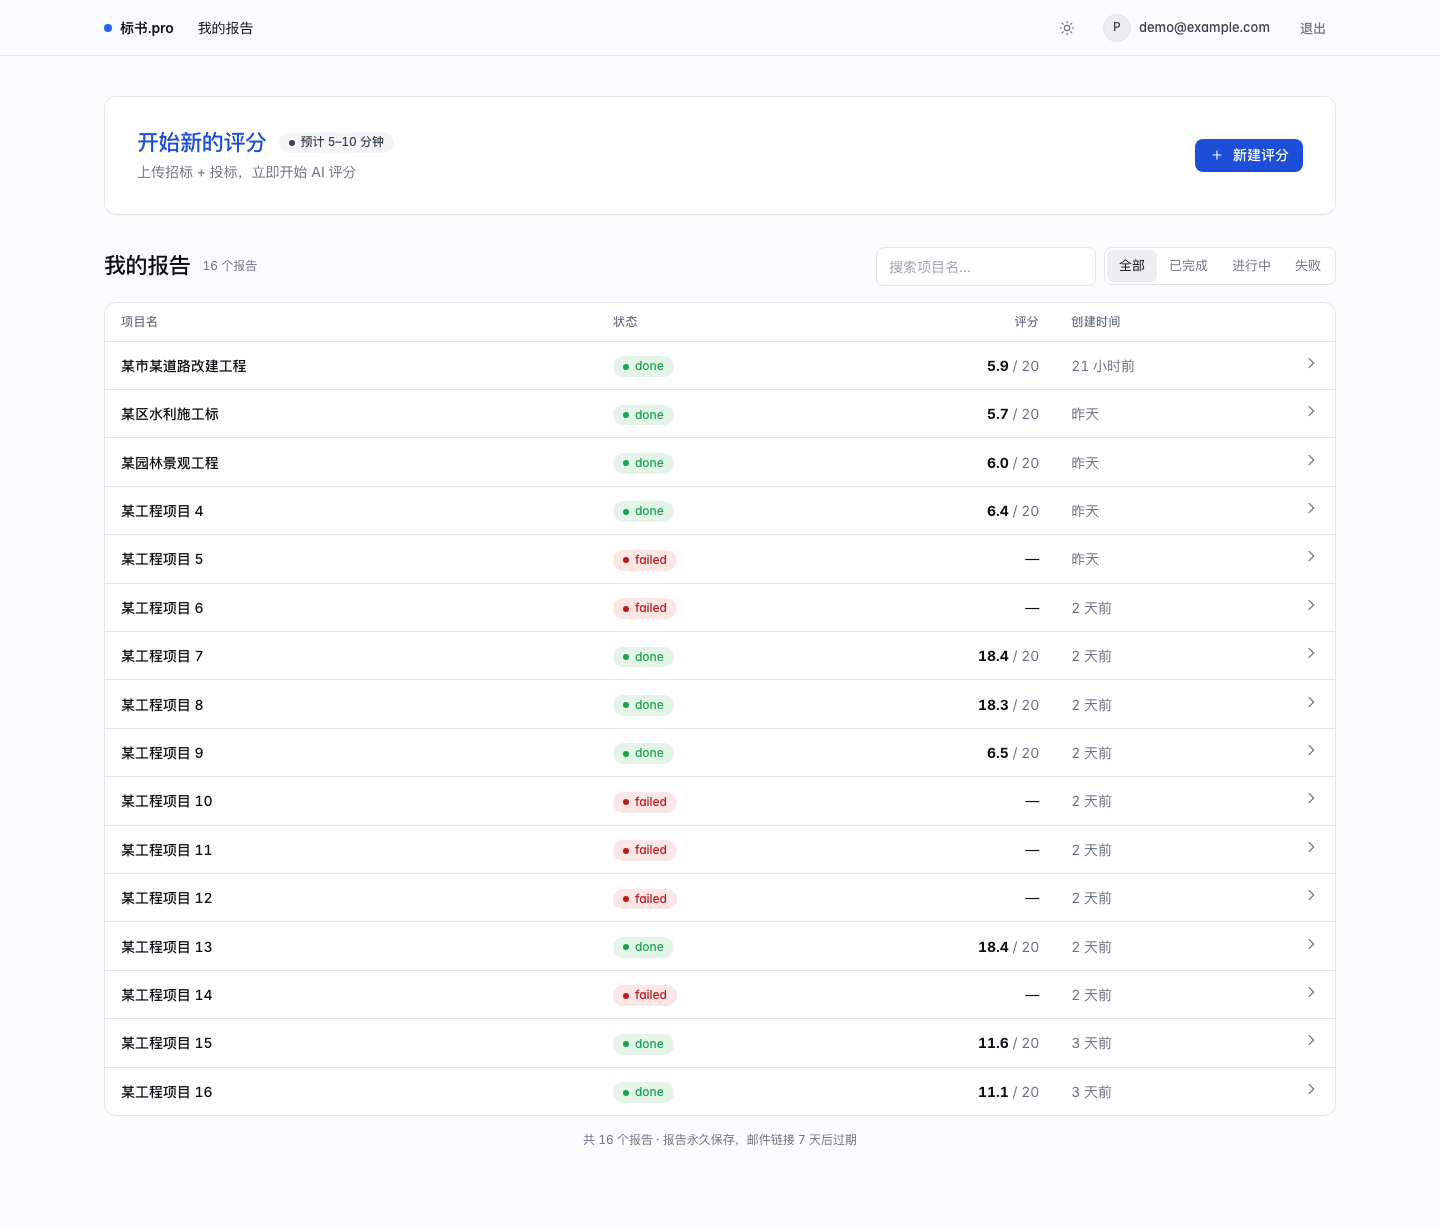1440x1229 pixels.
Task: Click chevron icon on 某工程项目 11 row
Action: pos(1311,848)
